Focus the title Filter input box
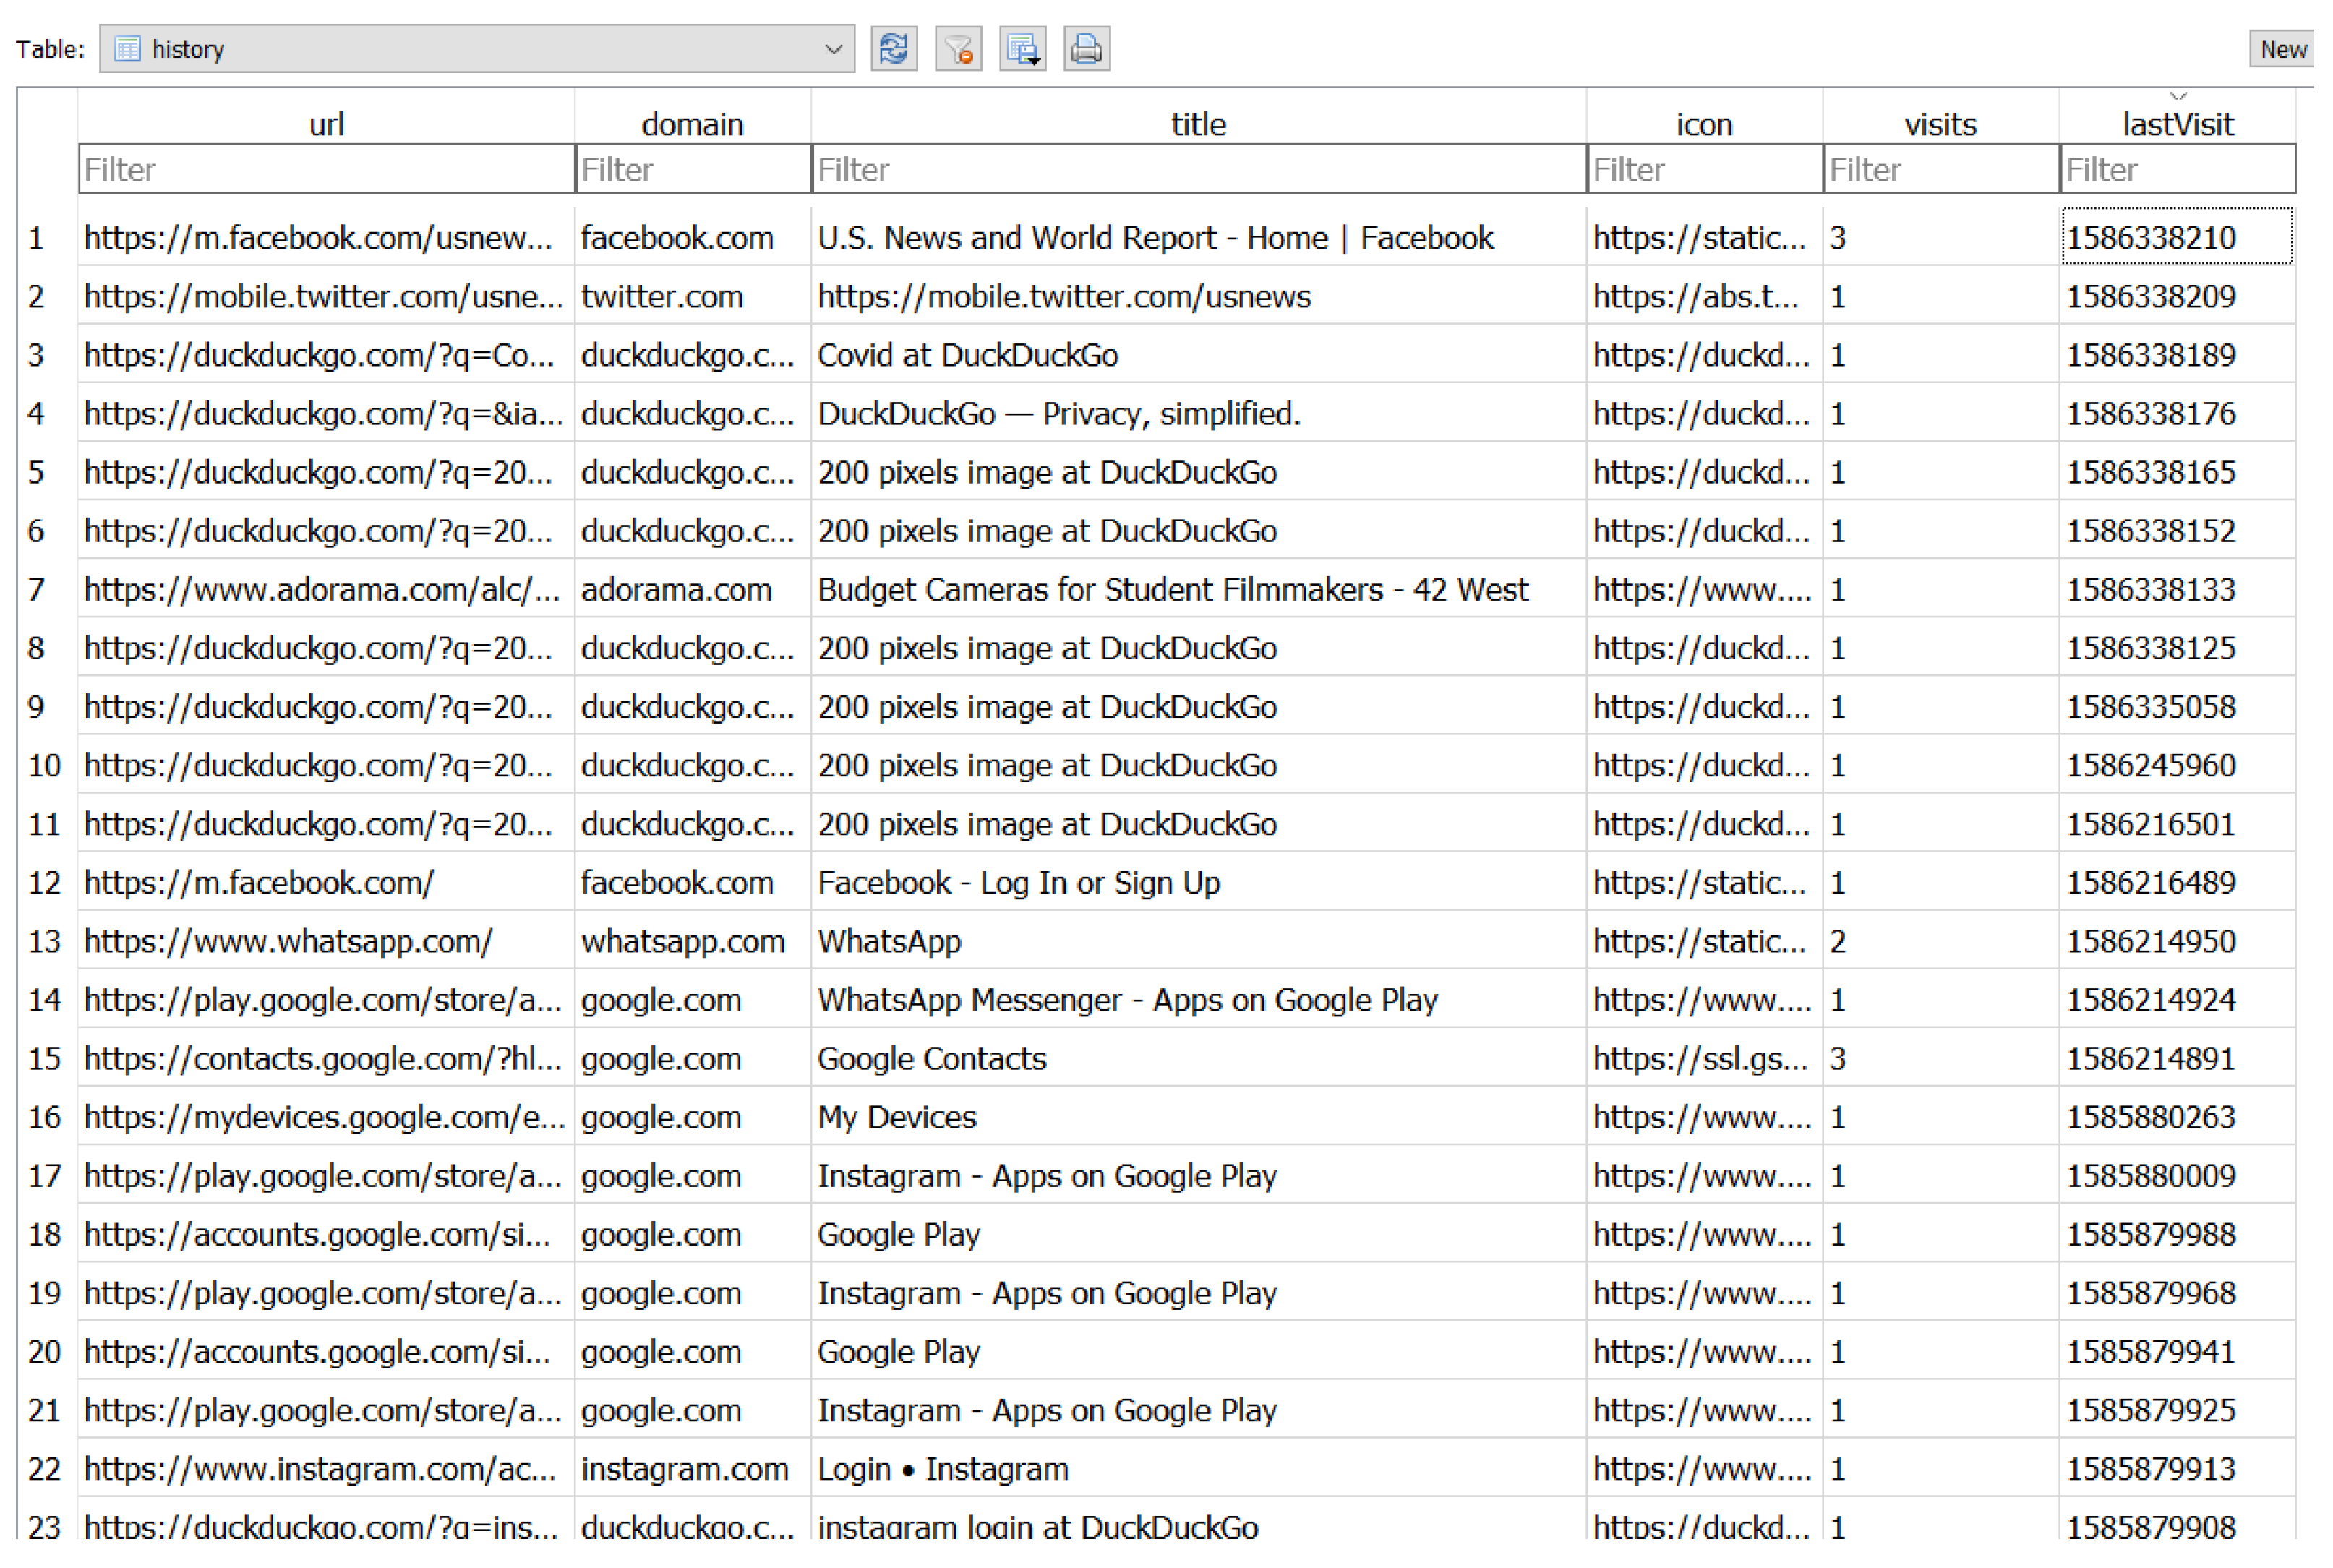Viewport: 2333px width, 1568px height. coord(1197,169)
